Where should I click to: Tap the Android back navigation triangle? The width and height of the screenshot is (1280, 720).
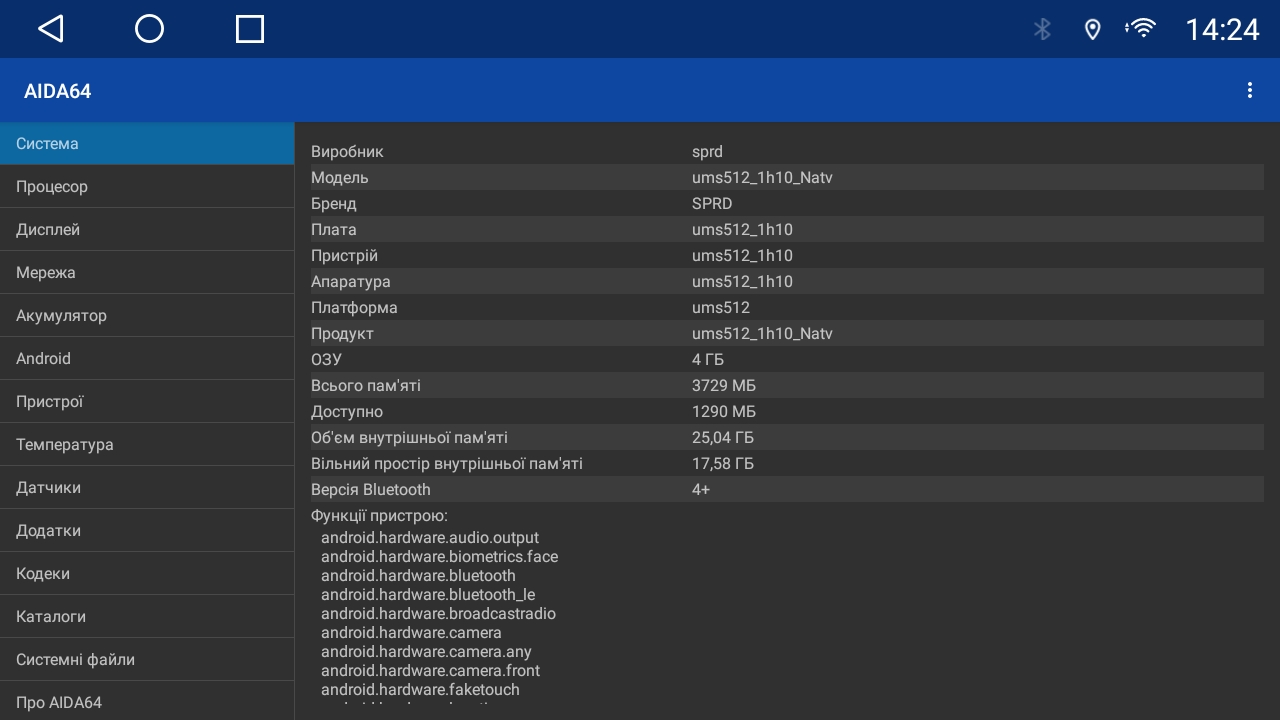click(51, 29)
